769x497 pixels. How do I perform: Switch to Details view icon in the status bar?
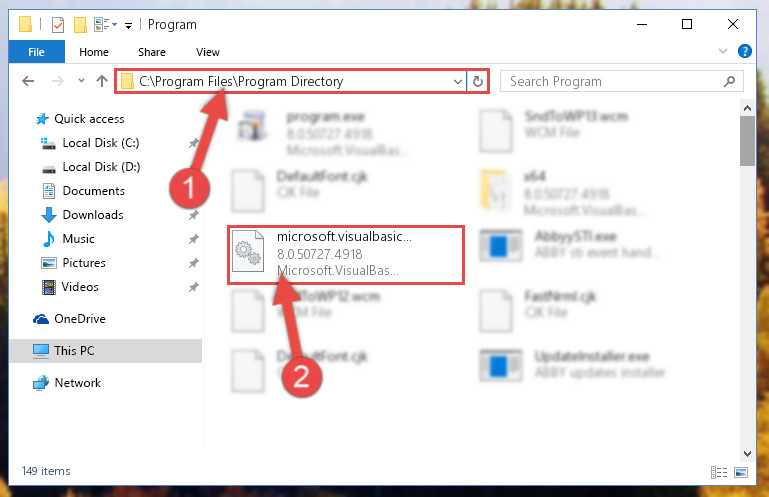tap(718, 472)
